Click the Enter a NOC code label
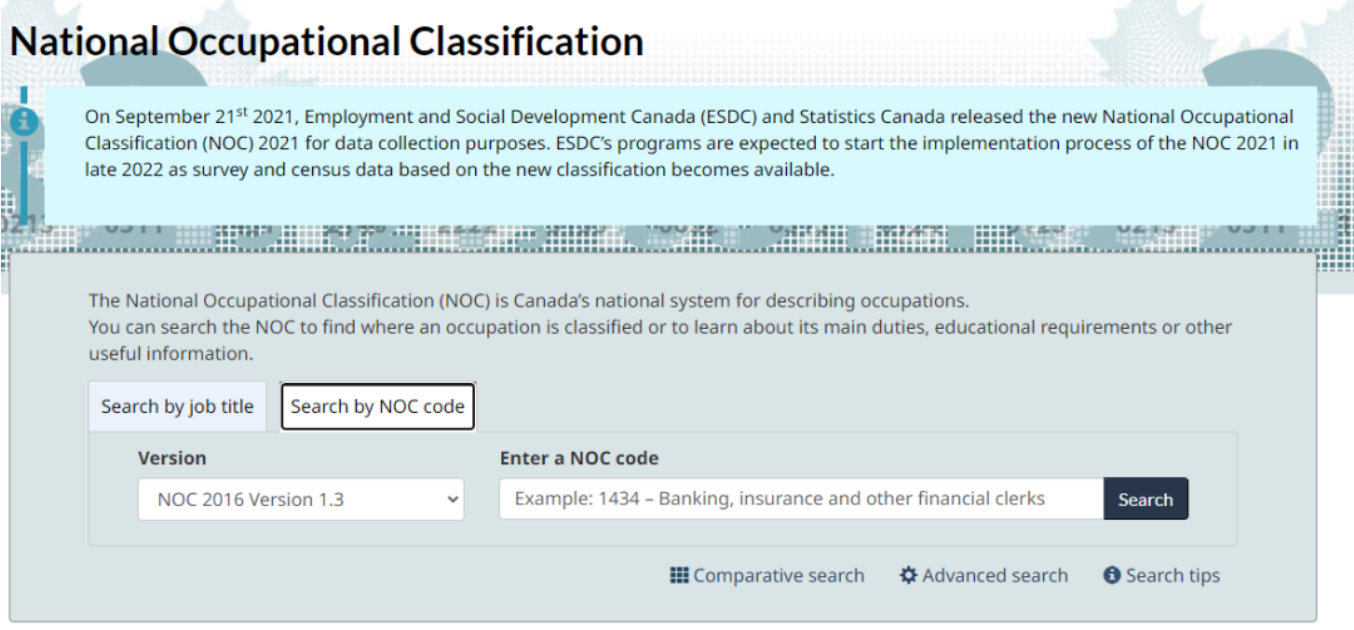The image size is (1354, 630). pos(579,458)
